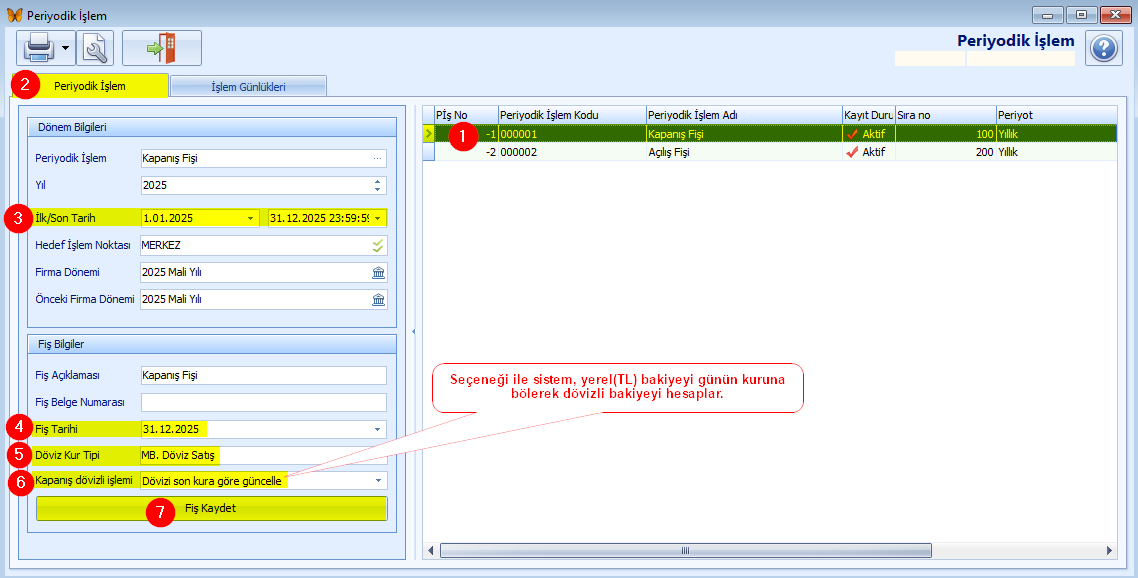
Task: Click the green checkmark icon in Hedef İşlem Noktası
Action: (377, 245)
